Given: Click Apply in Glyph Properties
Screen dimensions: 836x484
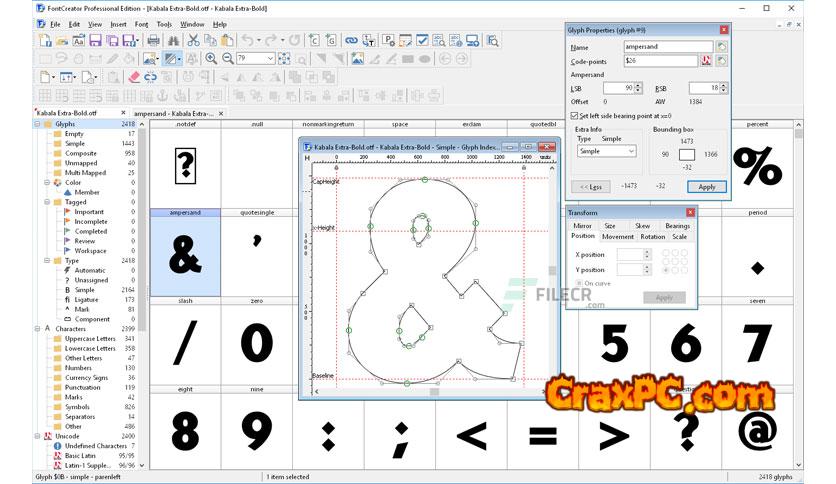Looking at the screenshot, I should click(x=707, y=186).
